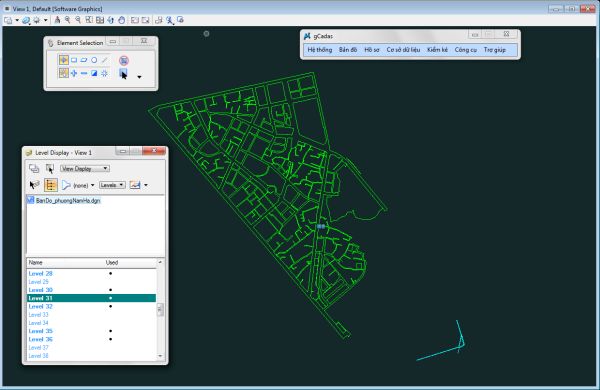Select the Block selection method icon

74,60
